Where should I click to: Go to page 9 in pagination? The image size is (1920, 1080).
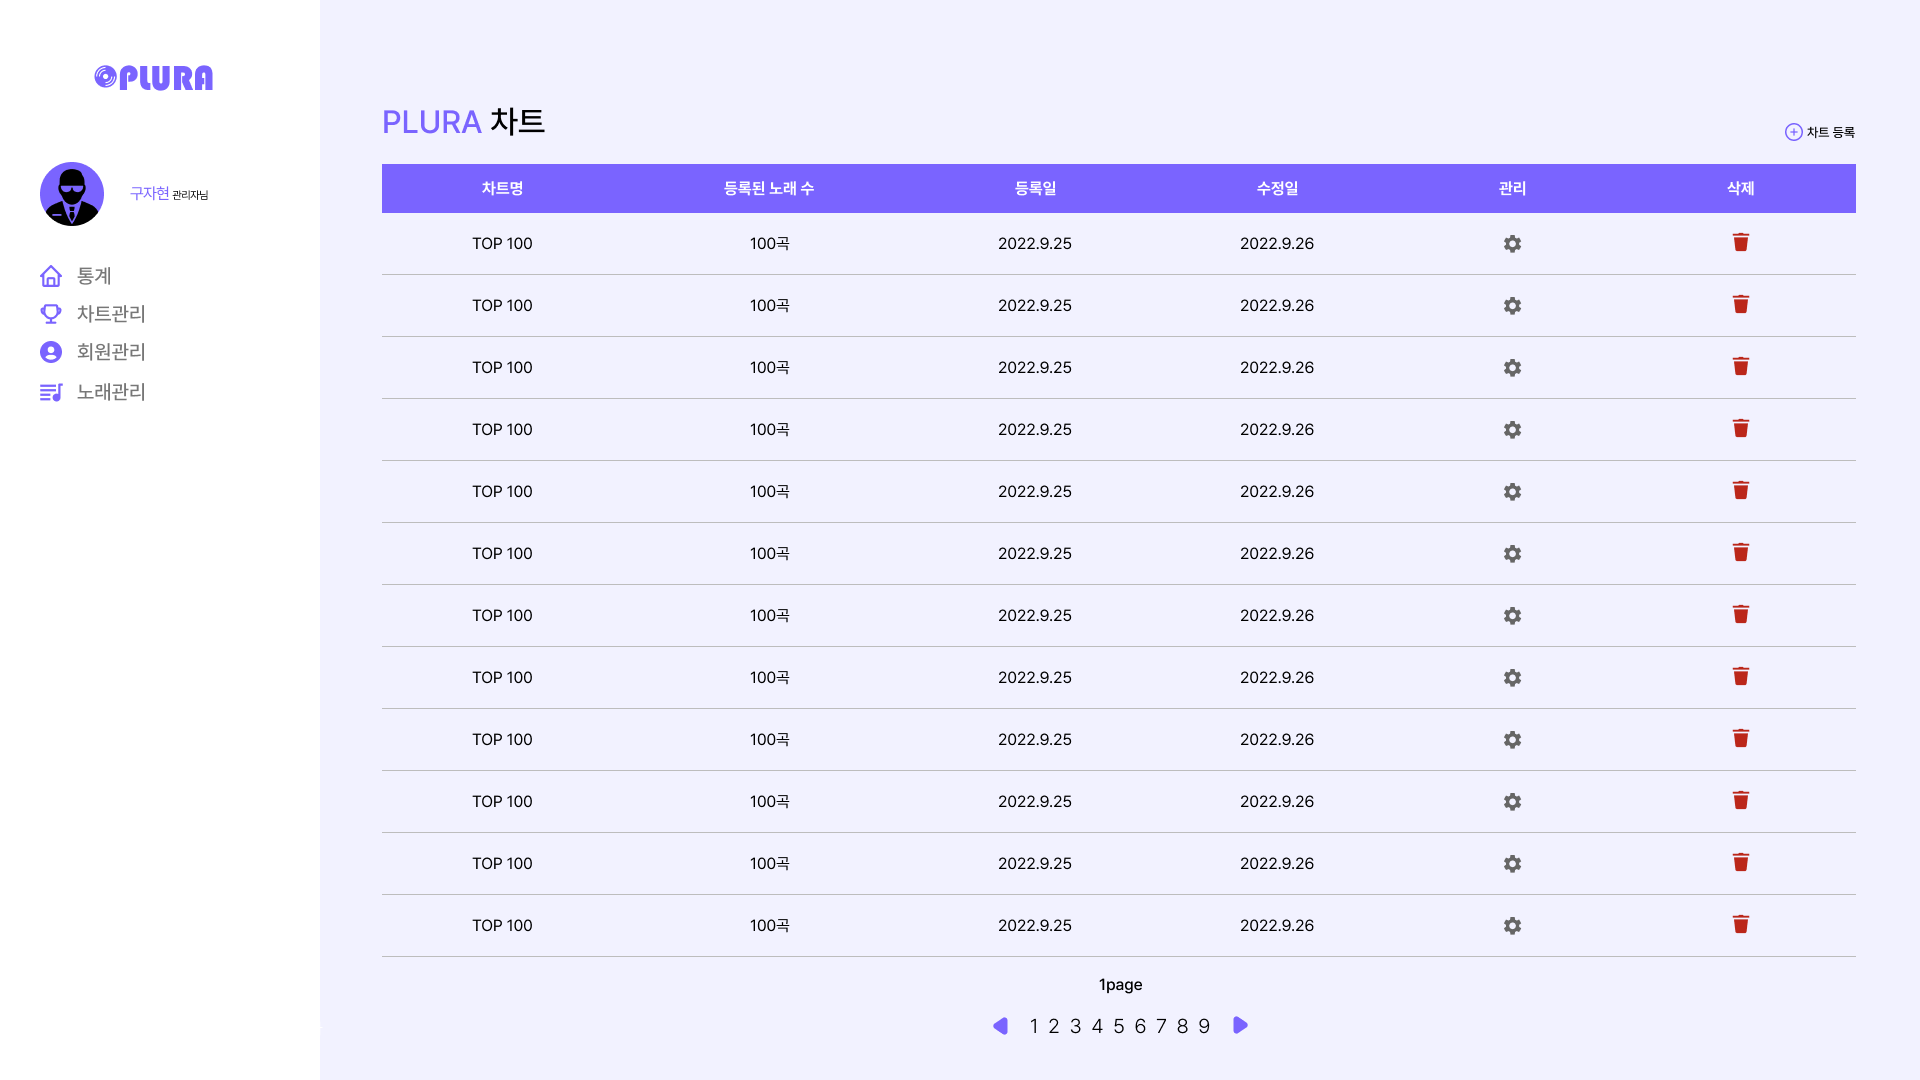(x=1204, y=1027)
